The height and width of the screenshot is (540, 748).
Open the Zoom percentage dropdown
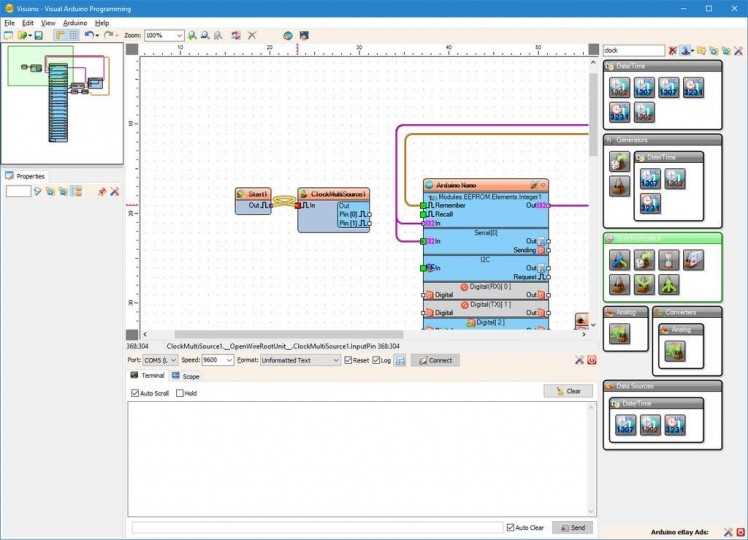pos(180,35)
